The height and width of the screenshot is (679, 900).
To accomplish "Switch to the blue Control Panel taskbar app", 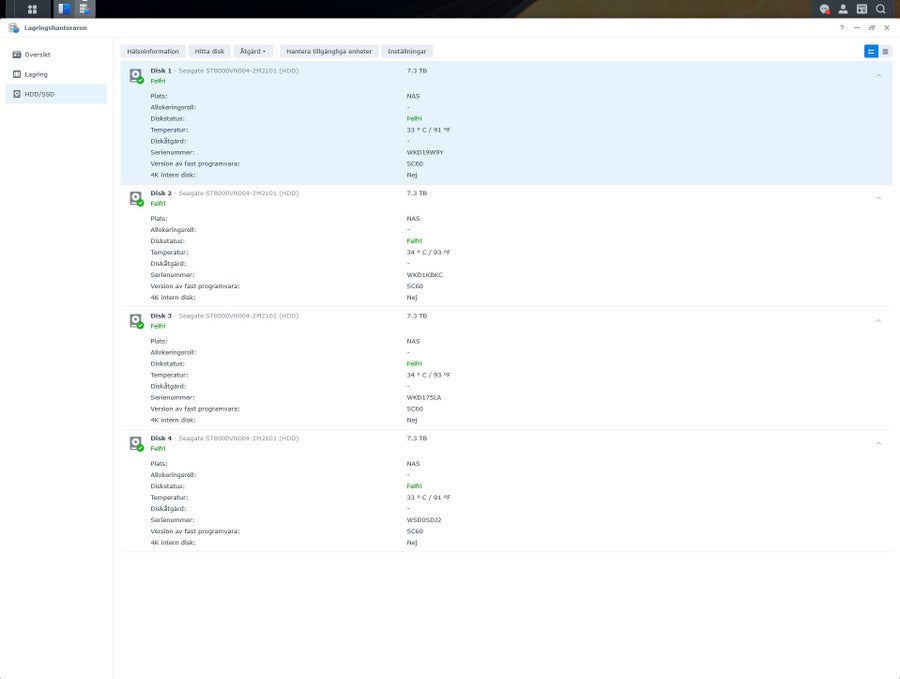I will tap(64, 9).
